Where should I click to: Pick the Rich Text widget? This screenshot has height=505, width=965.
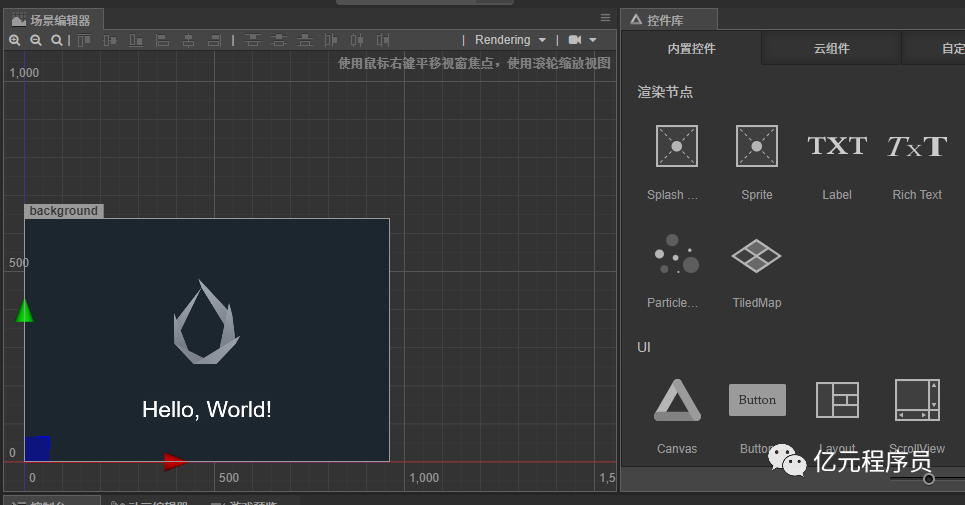tap(917, 162)
